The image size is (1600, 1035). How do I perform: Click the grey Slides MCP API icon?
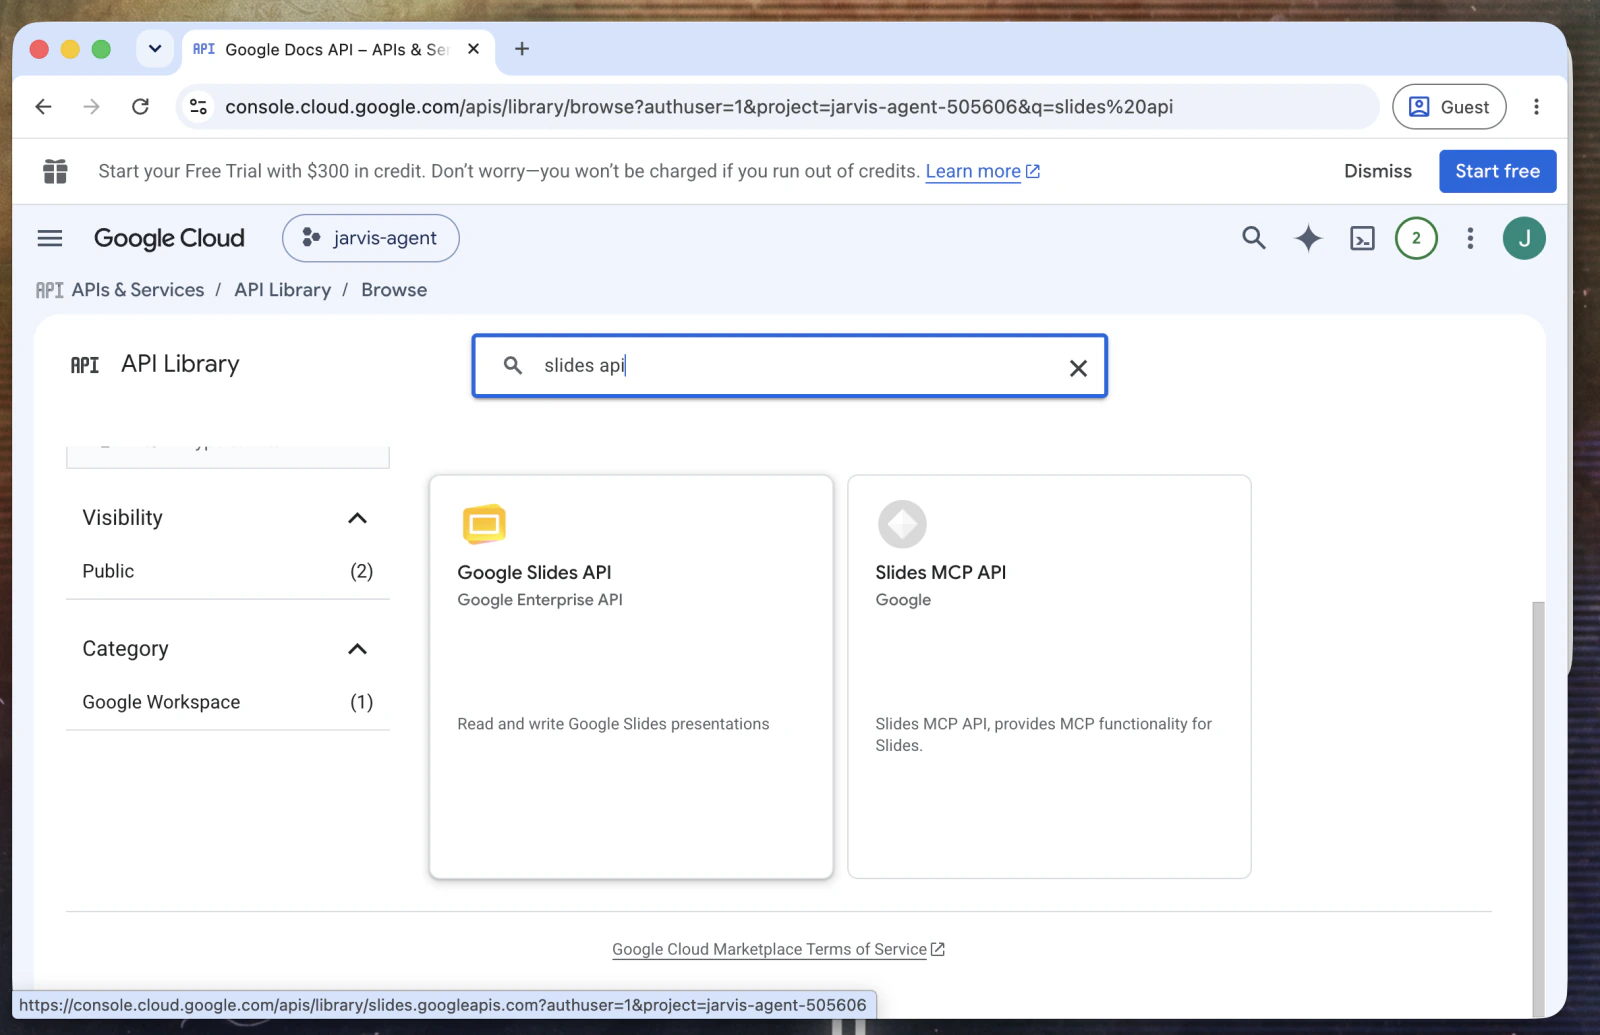902,524
